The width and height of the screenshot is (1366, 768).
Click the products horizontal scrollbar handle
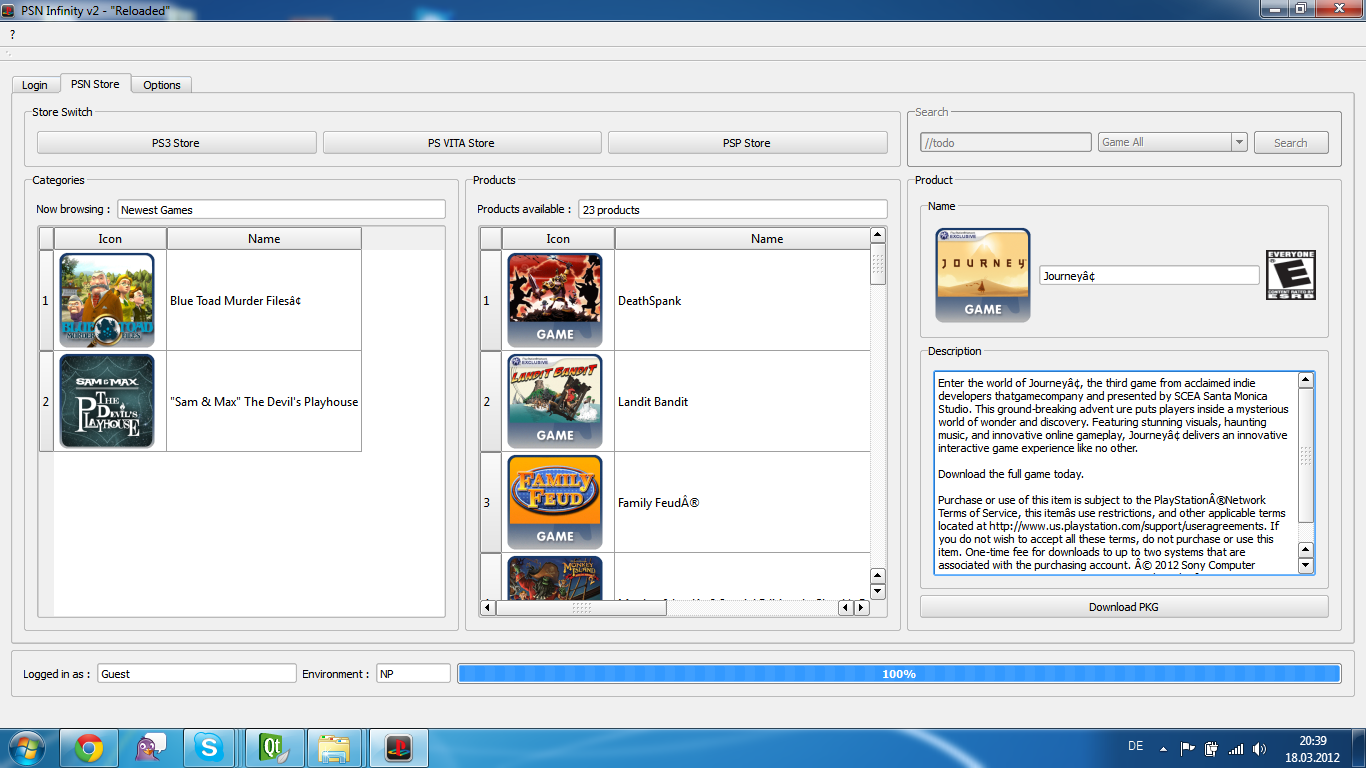tap(581, 607)
